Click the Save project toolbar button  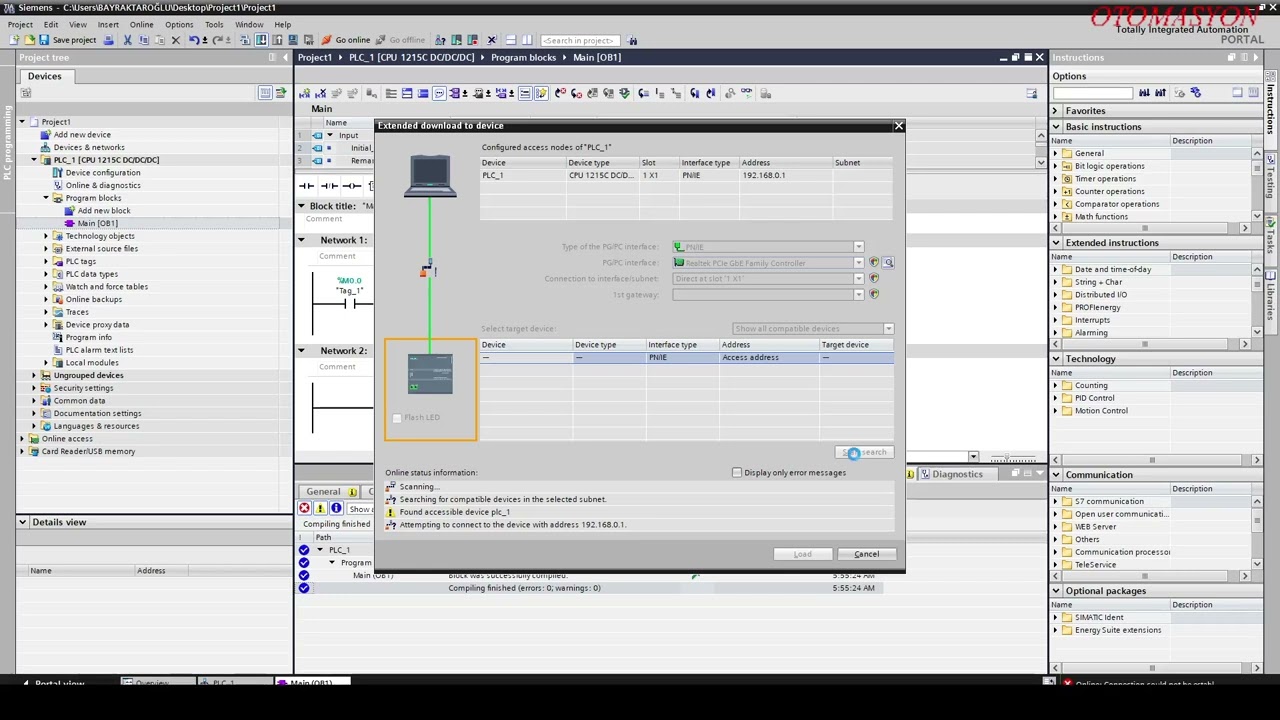click(x=67, y=40)
